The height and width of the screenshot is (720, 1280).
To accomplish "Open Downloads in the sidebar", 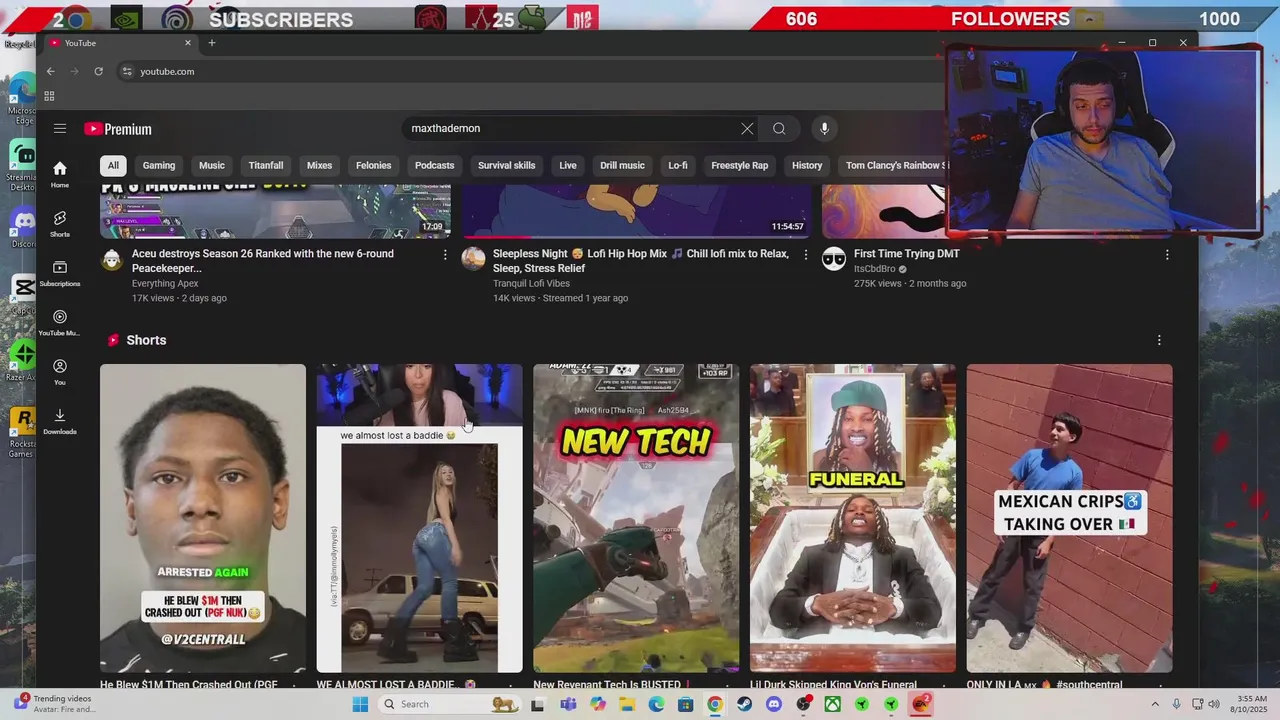I will (x=60, y=421).
